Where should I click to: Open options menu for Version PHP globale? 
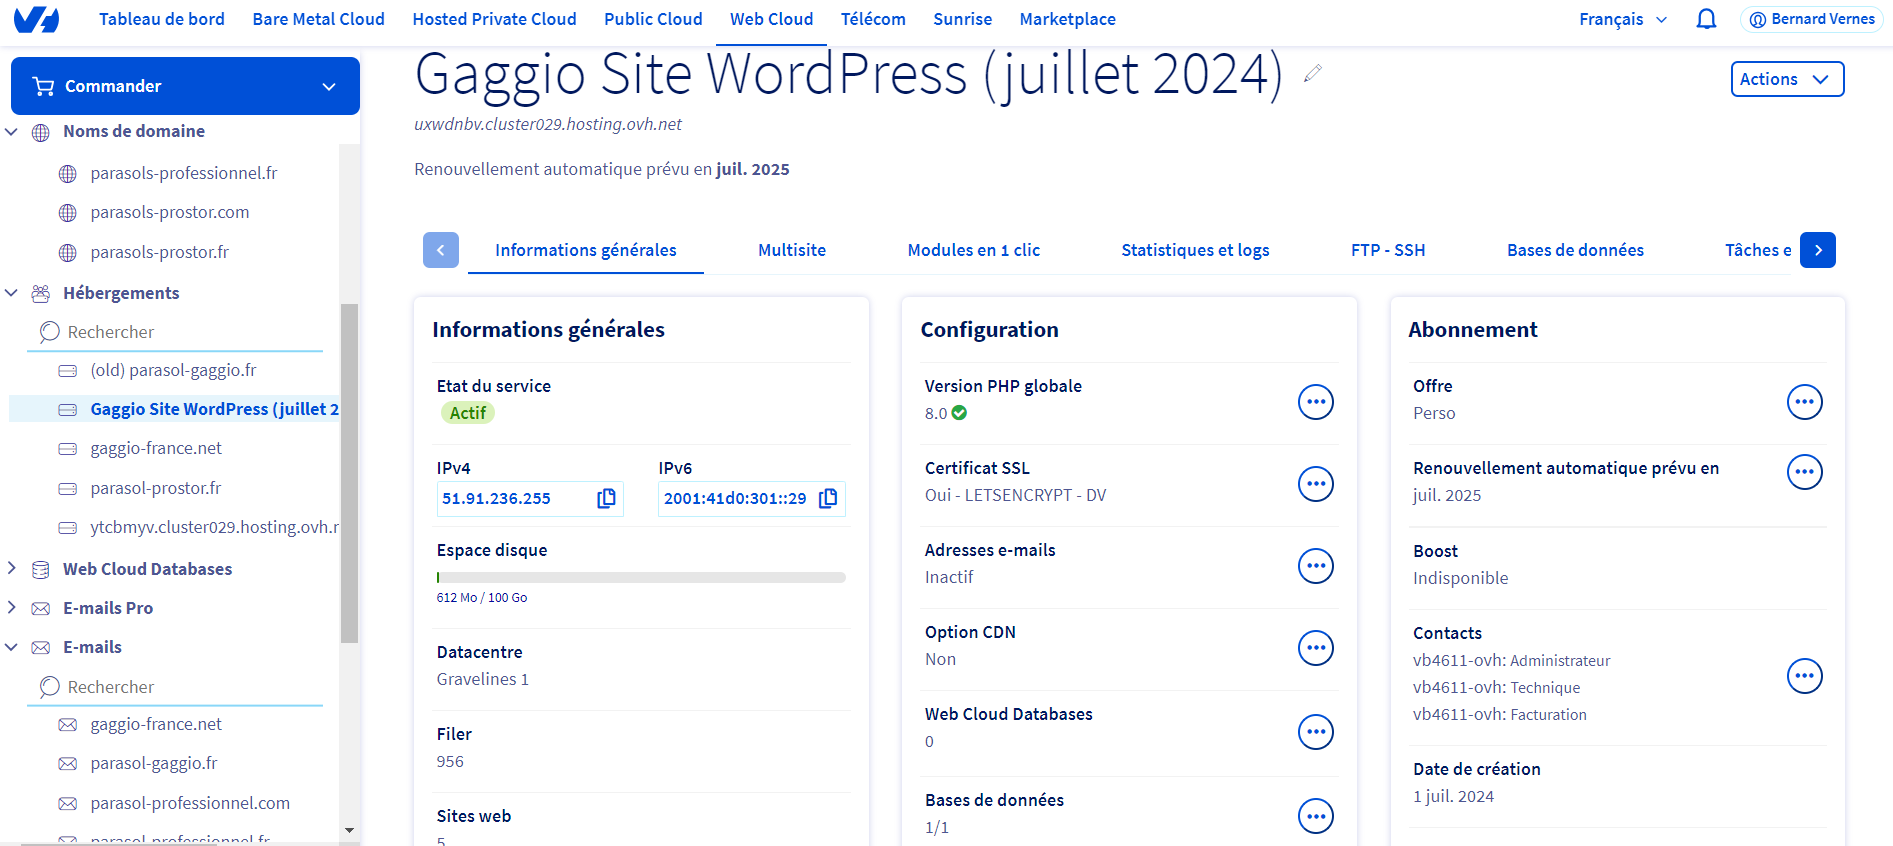1315,402
